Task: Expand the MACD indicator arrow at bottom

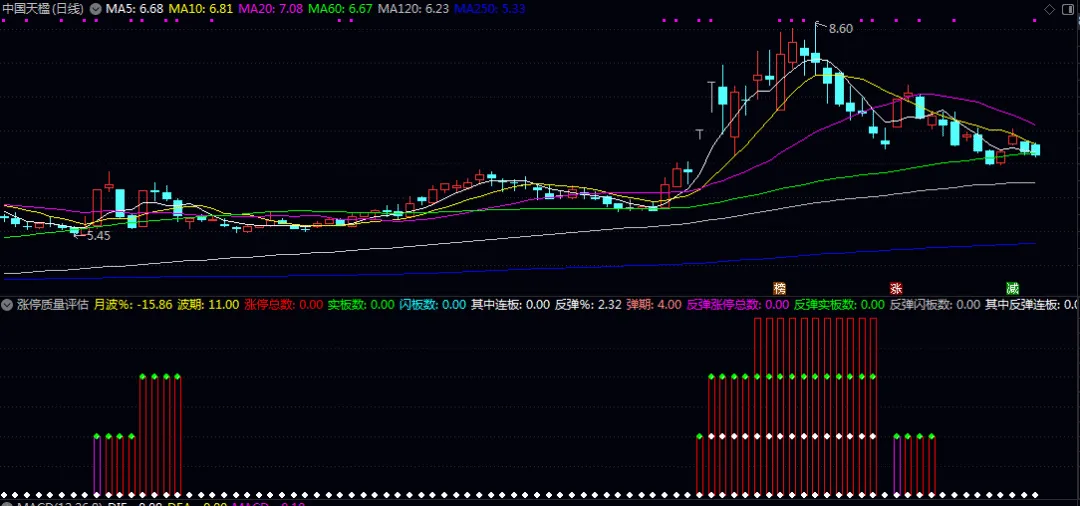Action: tap(8, 505)
